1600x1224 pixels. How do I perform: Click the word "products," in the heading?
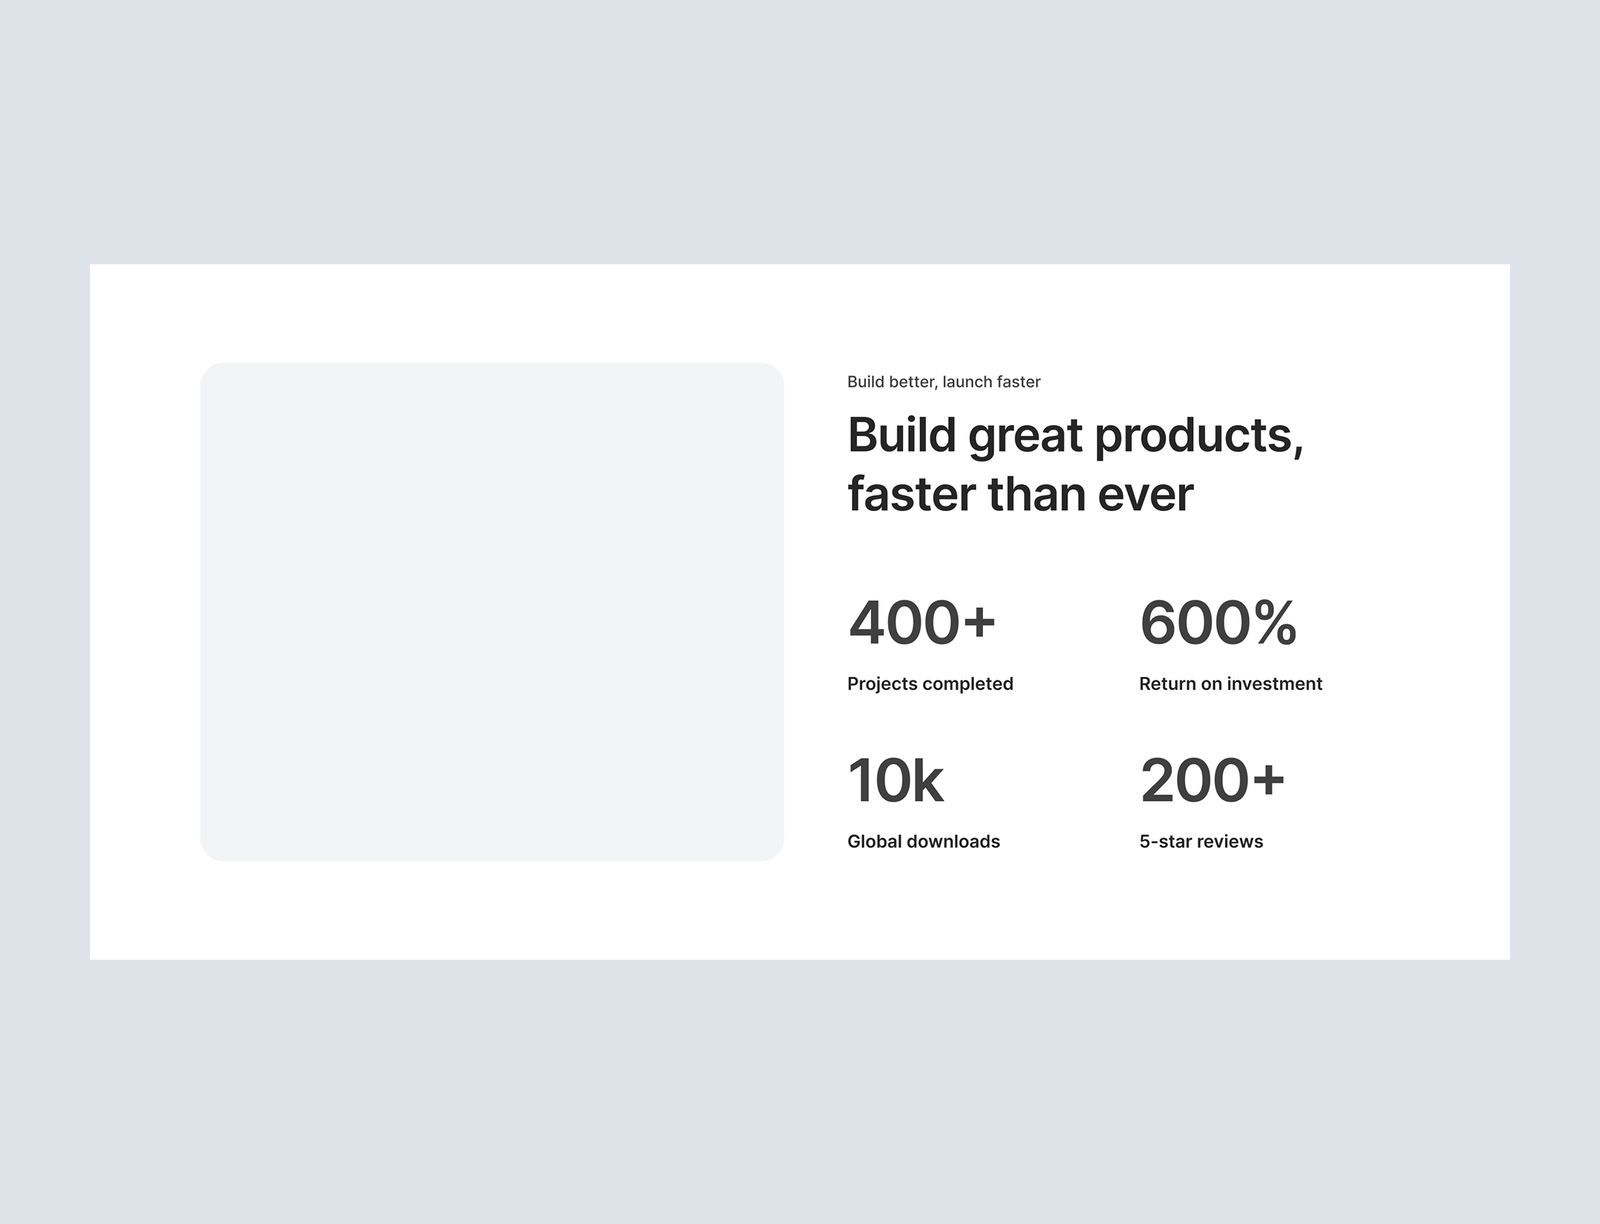coord(1199,436)
